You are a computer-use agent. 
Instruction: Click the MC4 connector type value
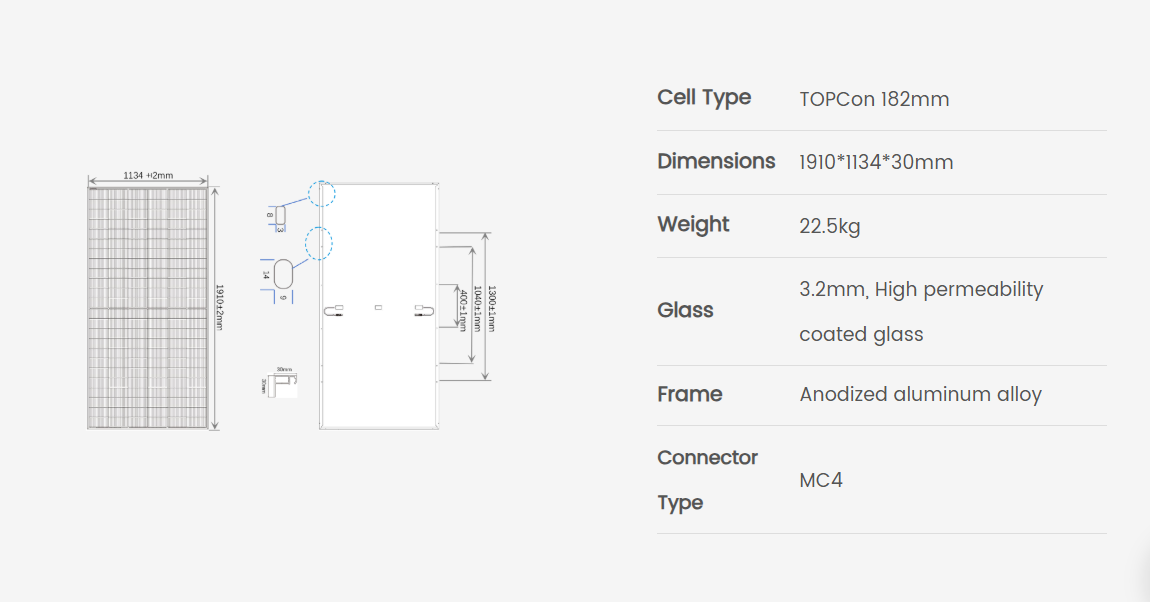click(x=821, y=480)
